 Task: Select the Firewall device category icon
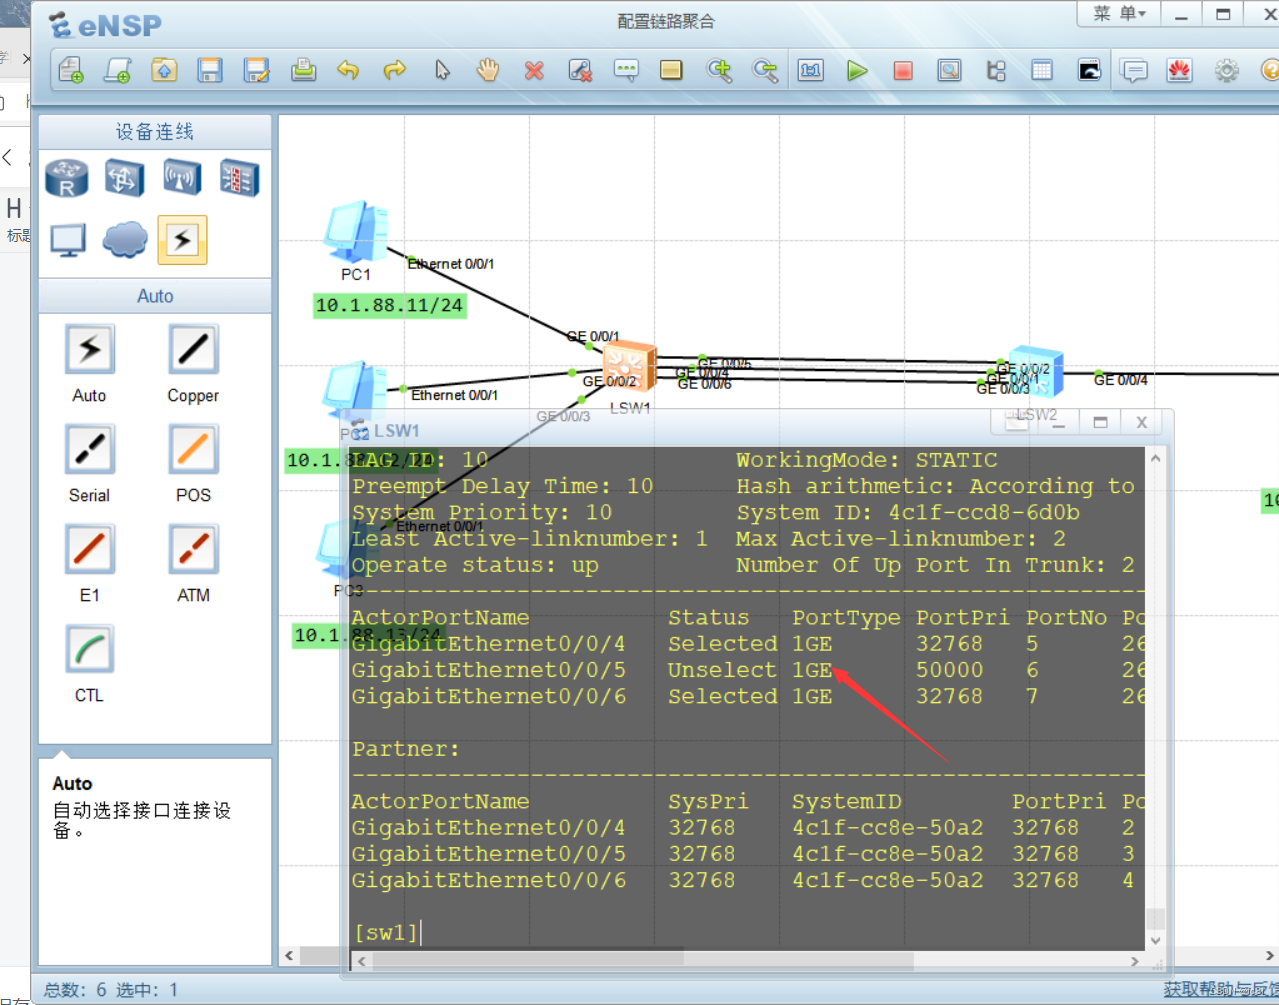tap(240, 178)
